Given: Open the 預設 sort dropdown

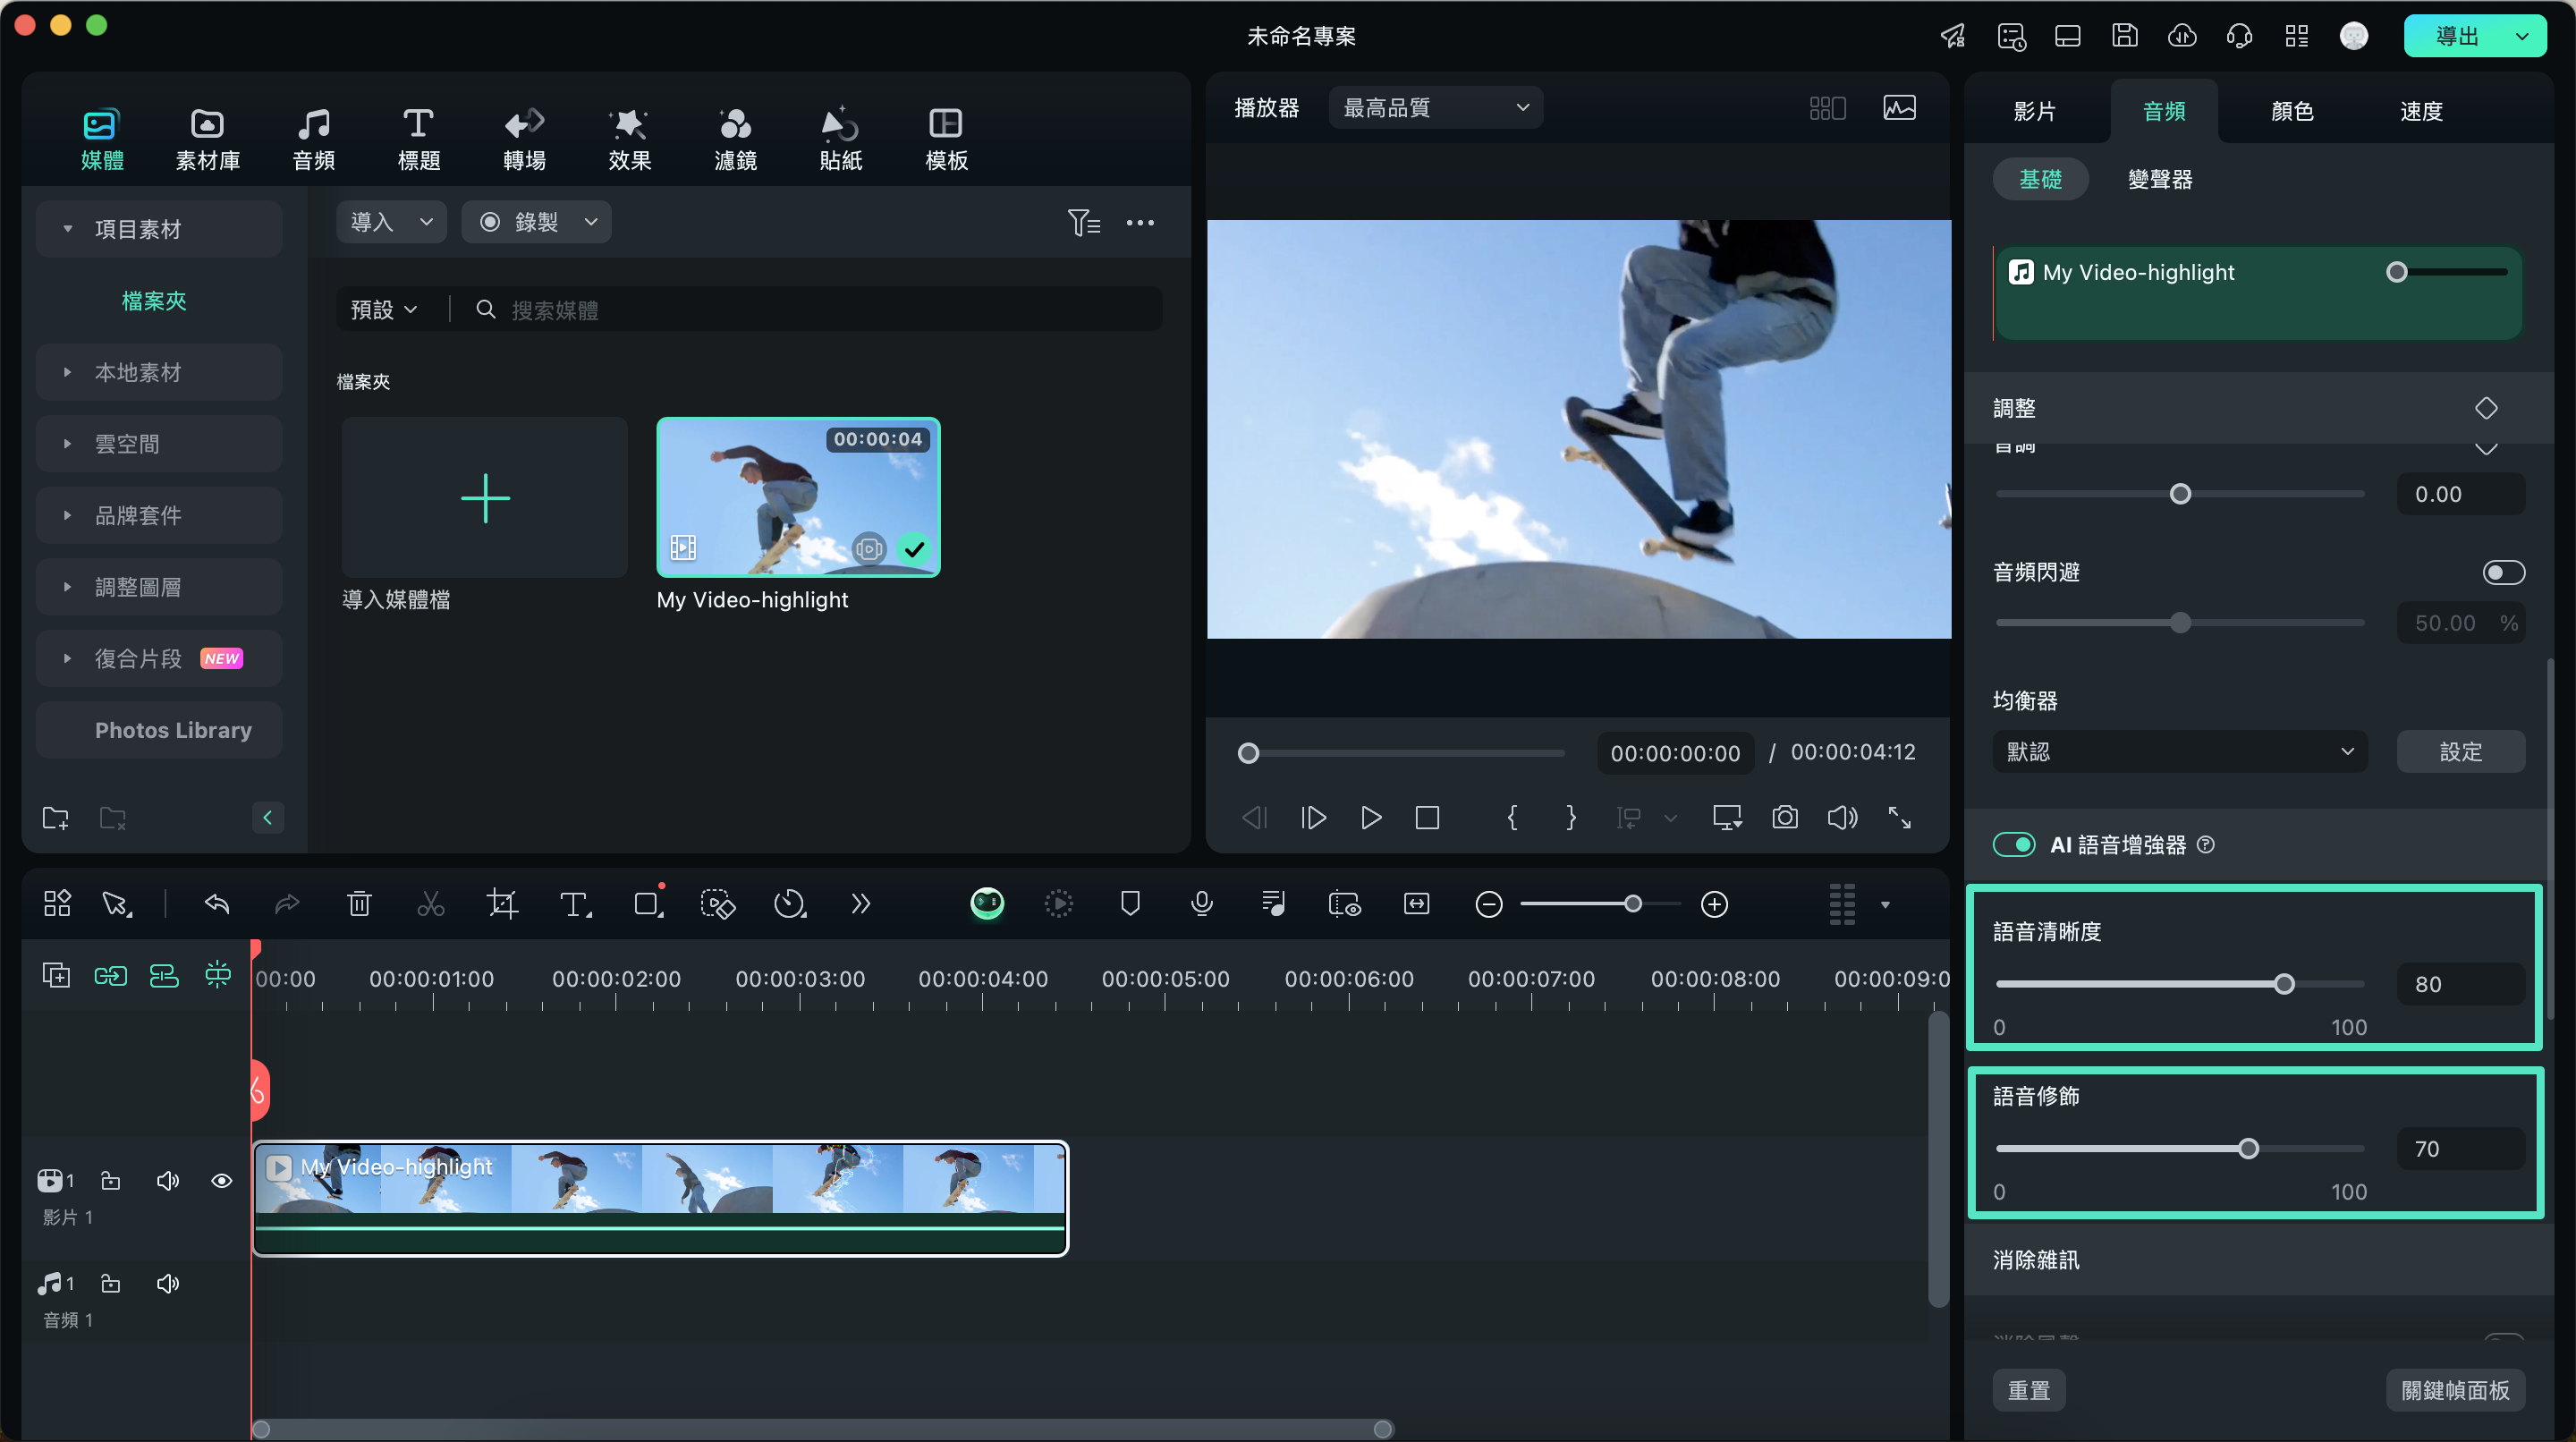Looking at the screenshot, I should (x=384, y=310).
